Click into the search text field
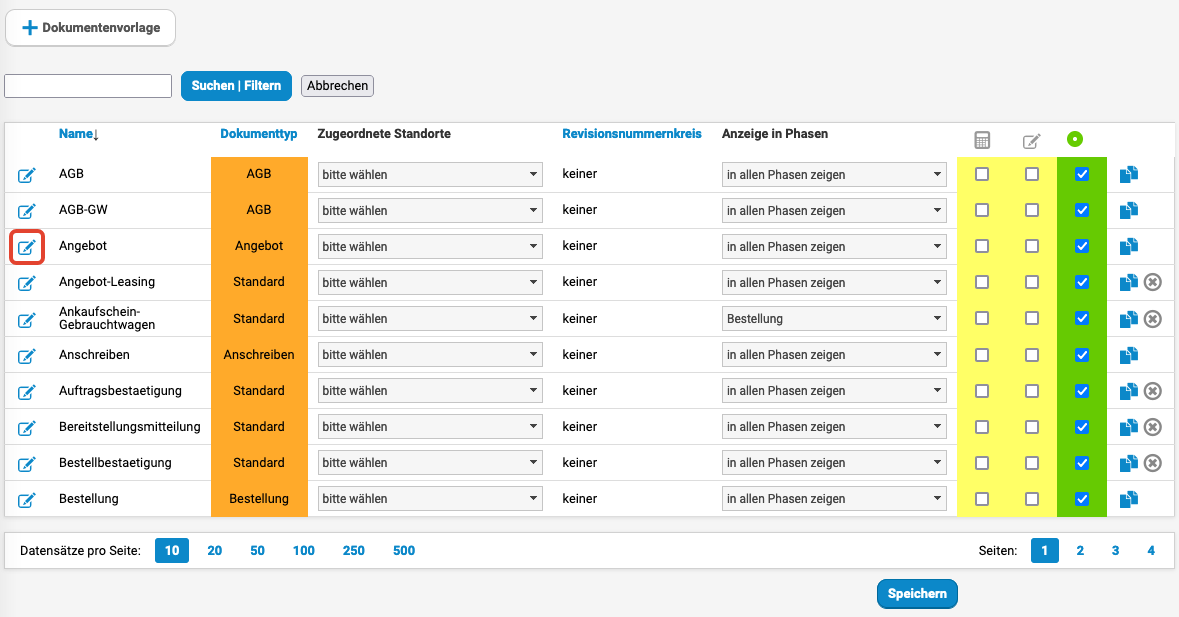Viewport: 1179px width, 617px height. point(88,86)
